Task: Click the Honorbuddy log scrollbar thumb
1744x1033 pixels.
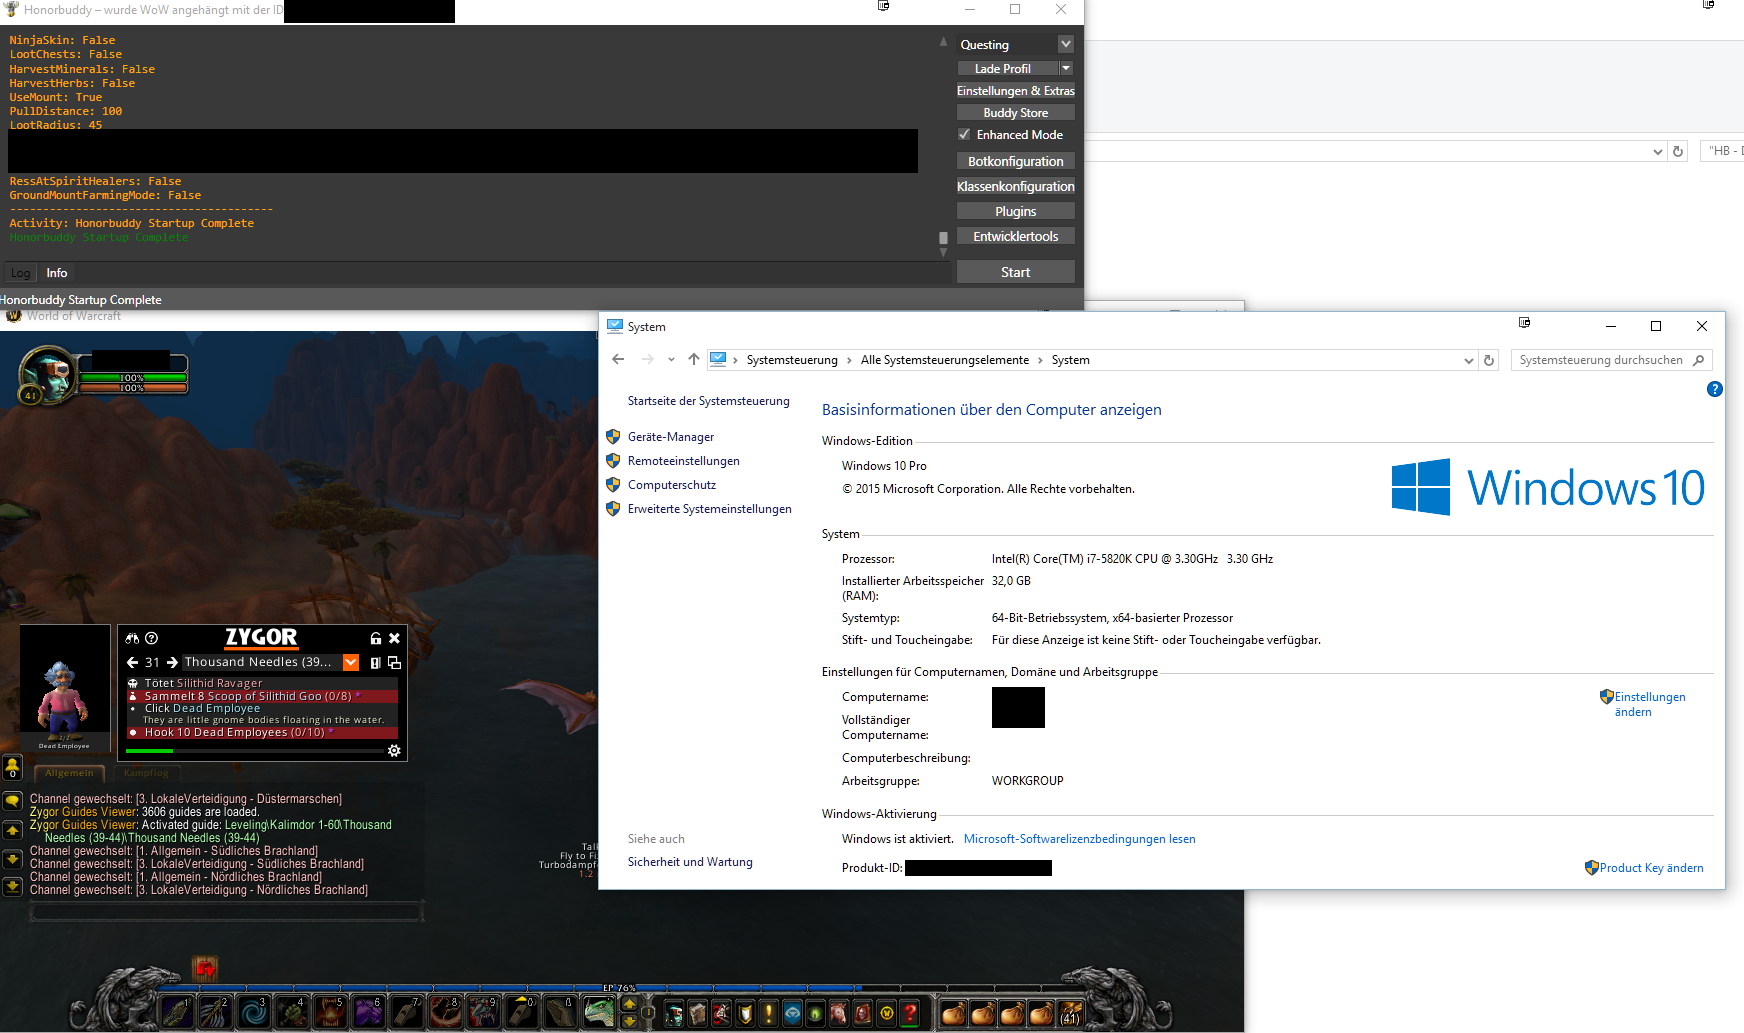Action: (x=943, y=238)
